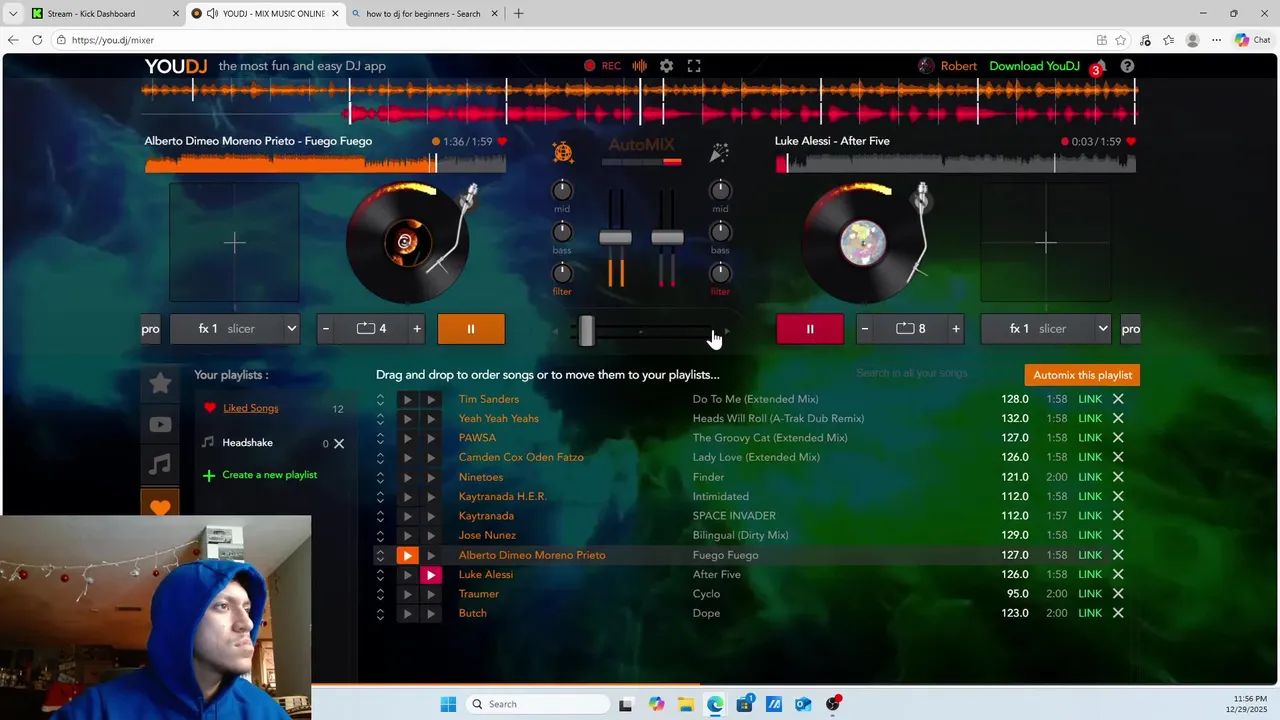The height and width of the screenshot is (720, 1280).
Task: Toggle right deck loop of 8 beats
Action: [911, 329]
